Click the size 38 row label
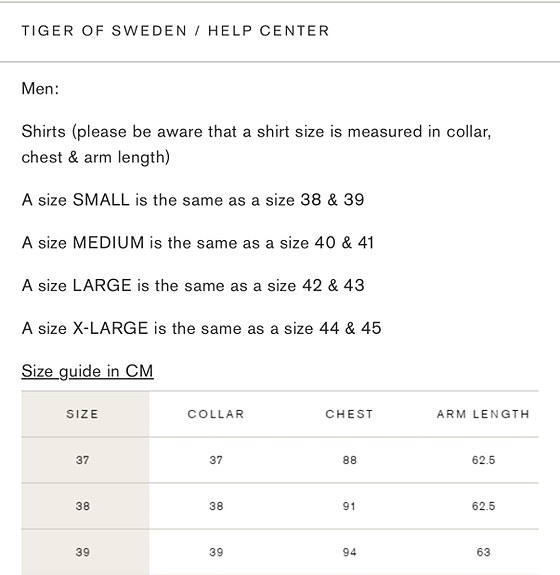Viewport: 560px width, 575px height. point(83,506)
